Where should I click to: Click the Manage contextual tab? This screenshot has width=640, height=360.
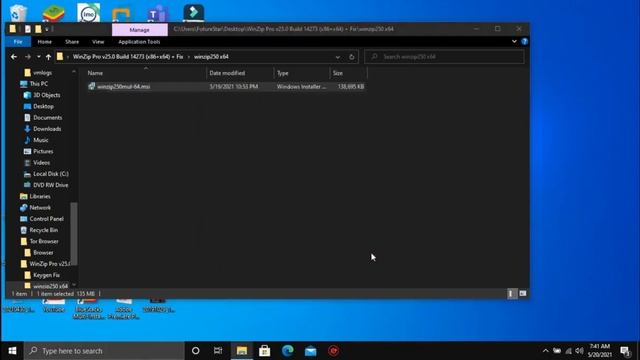(140, 30)
